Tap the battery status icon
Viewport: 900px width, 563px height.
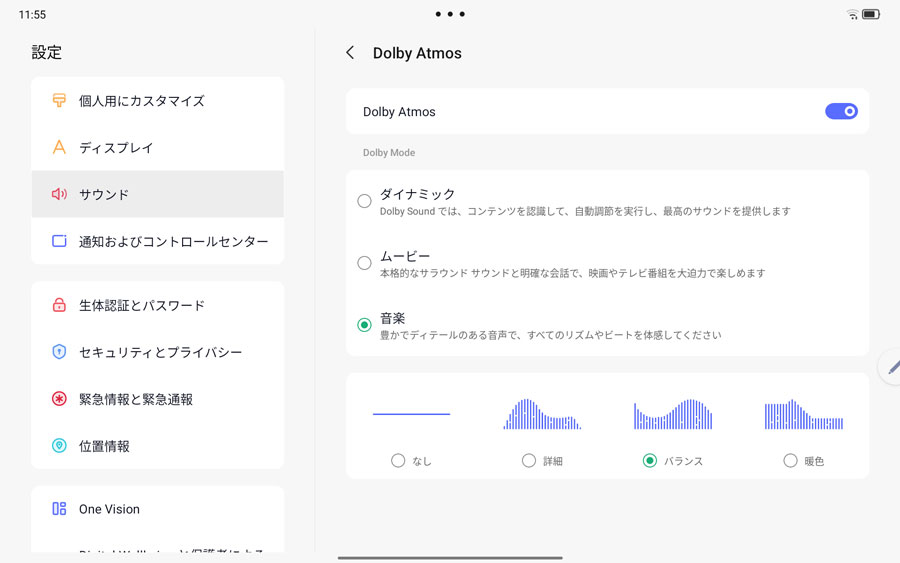tap(871, 14)
